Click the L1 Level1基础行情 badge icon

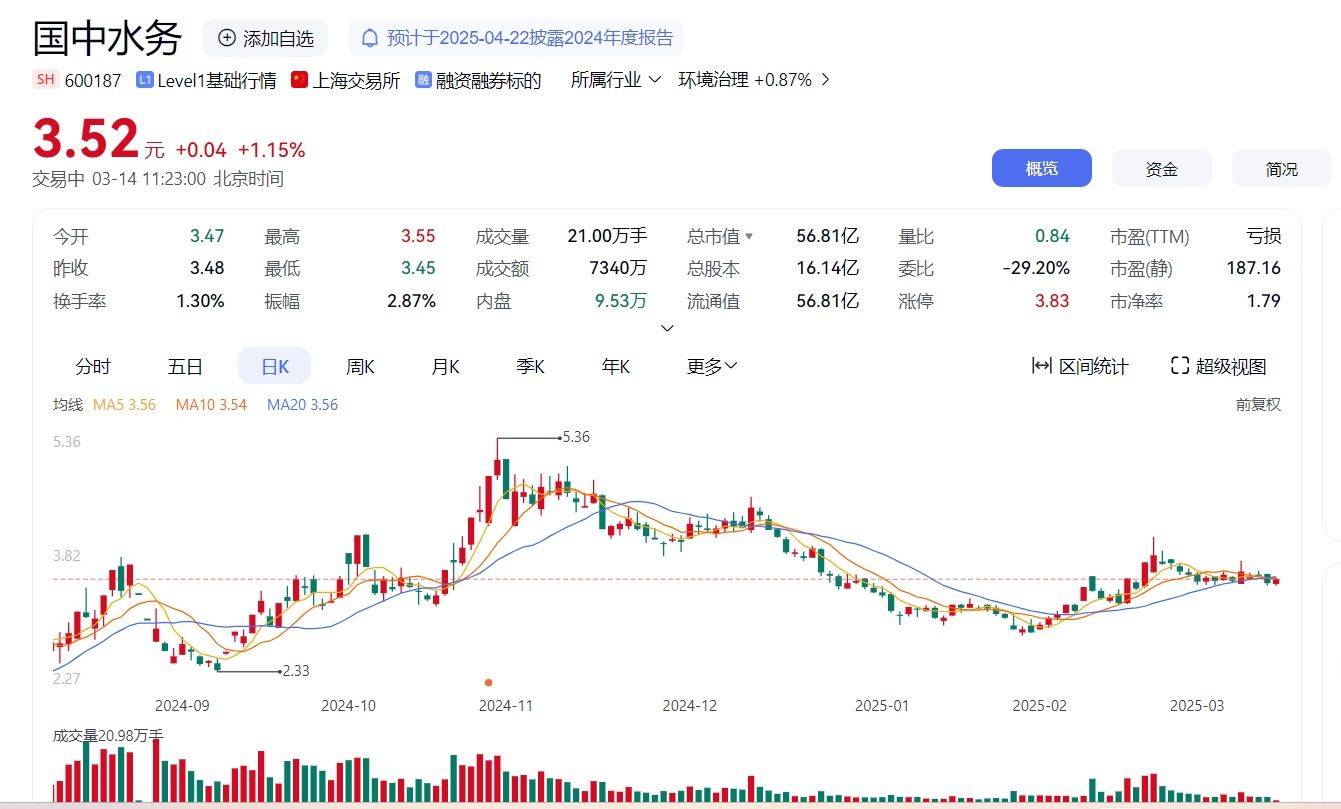144,80
